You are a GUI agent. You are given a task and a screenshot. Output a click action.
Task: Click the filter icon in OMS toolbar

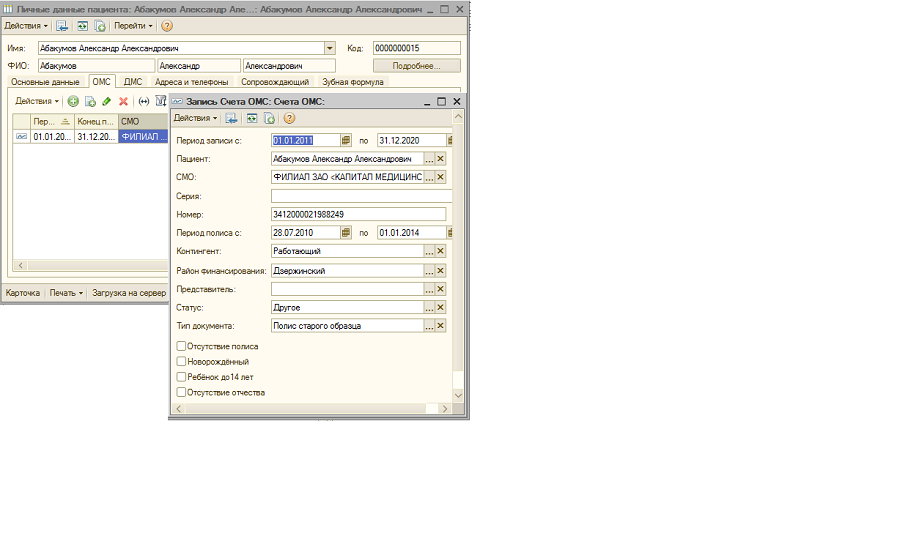[161, 101]
